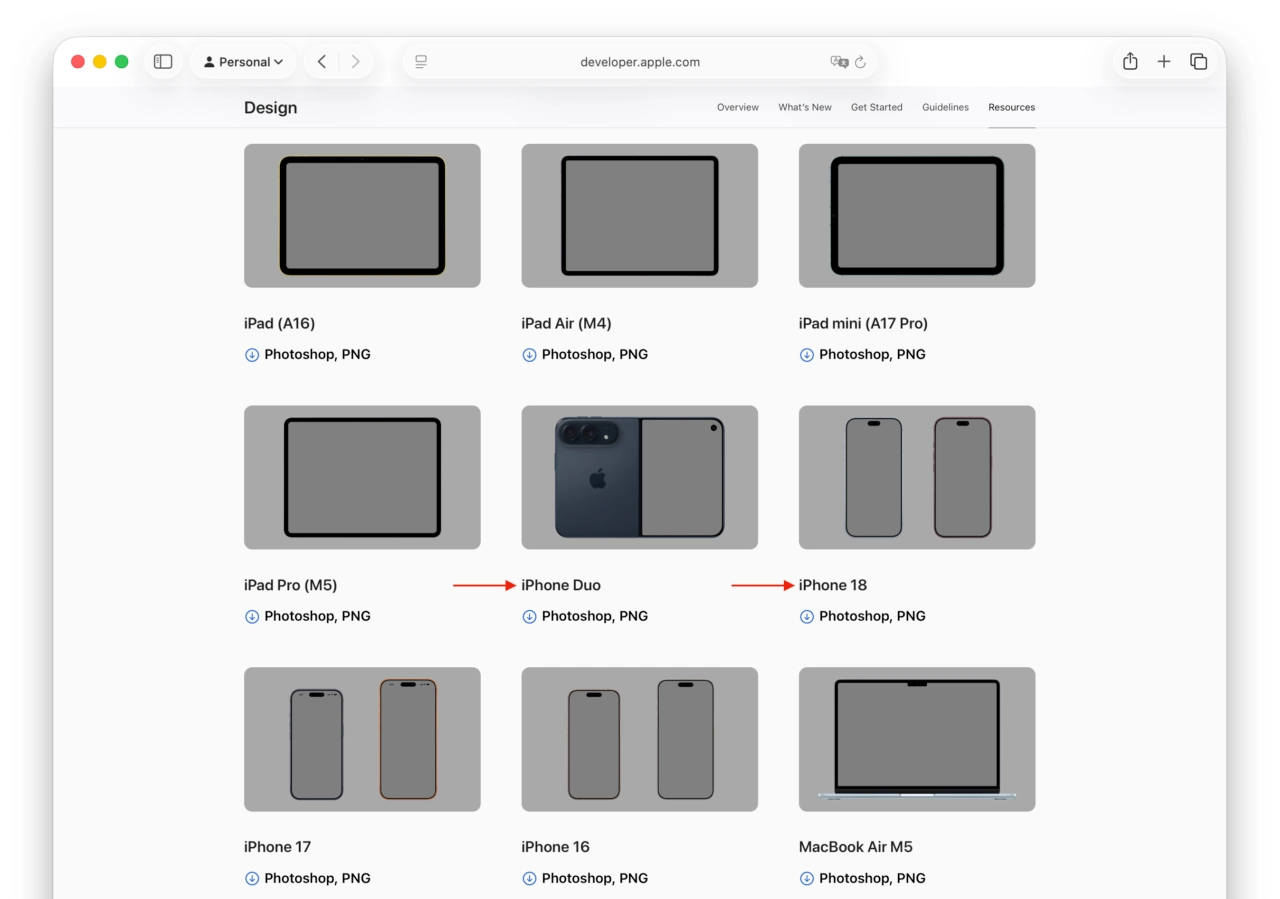
Task: Download Photoshop, PNG for iPhone 16
Action: click(x=595, y=879)
